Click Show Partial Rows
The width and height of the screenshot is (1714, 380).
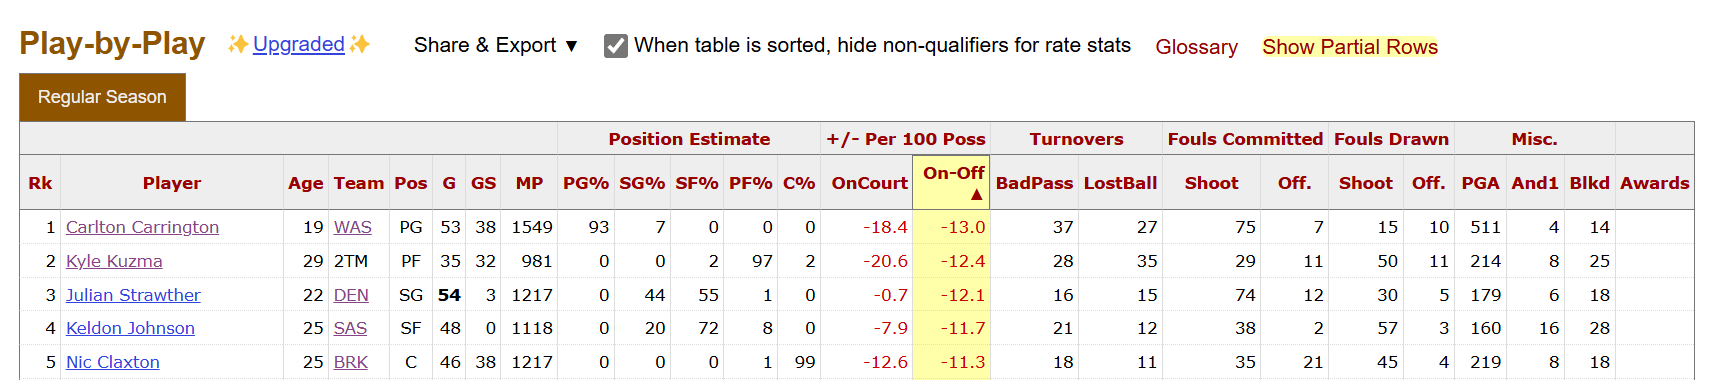click(x=1350, y=47)
